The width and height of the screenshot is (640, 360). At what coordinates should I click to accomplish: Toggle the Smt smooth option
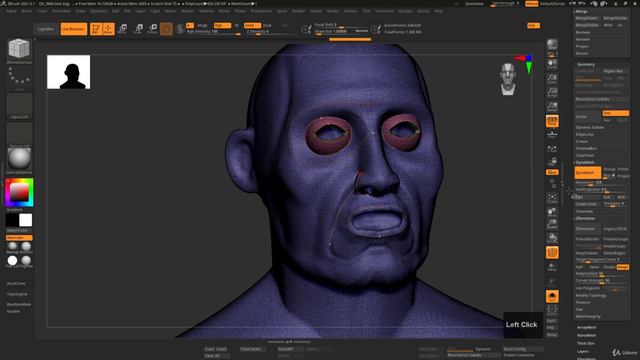coord(616,113)
